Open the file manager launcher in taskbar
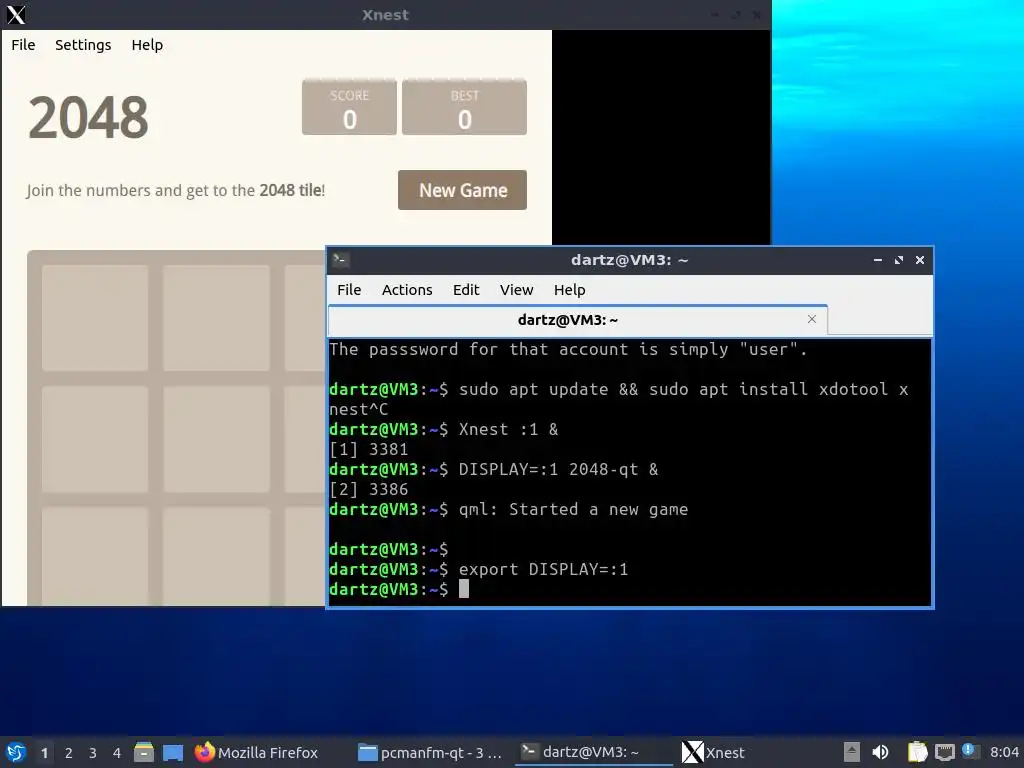This screenshot has width=1024, height=768. 144,752
